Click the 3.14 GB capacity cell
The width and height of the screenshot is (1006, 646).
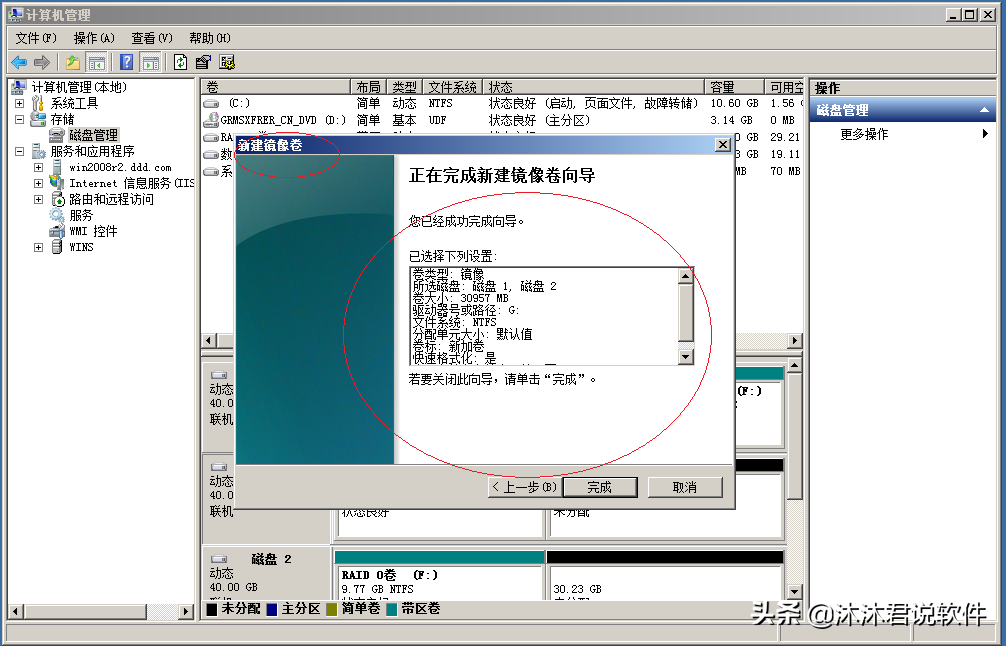pos(731,120)
